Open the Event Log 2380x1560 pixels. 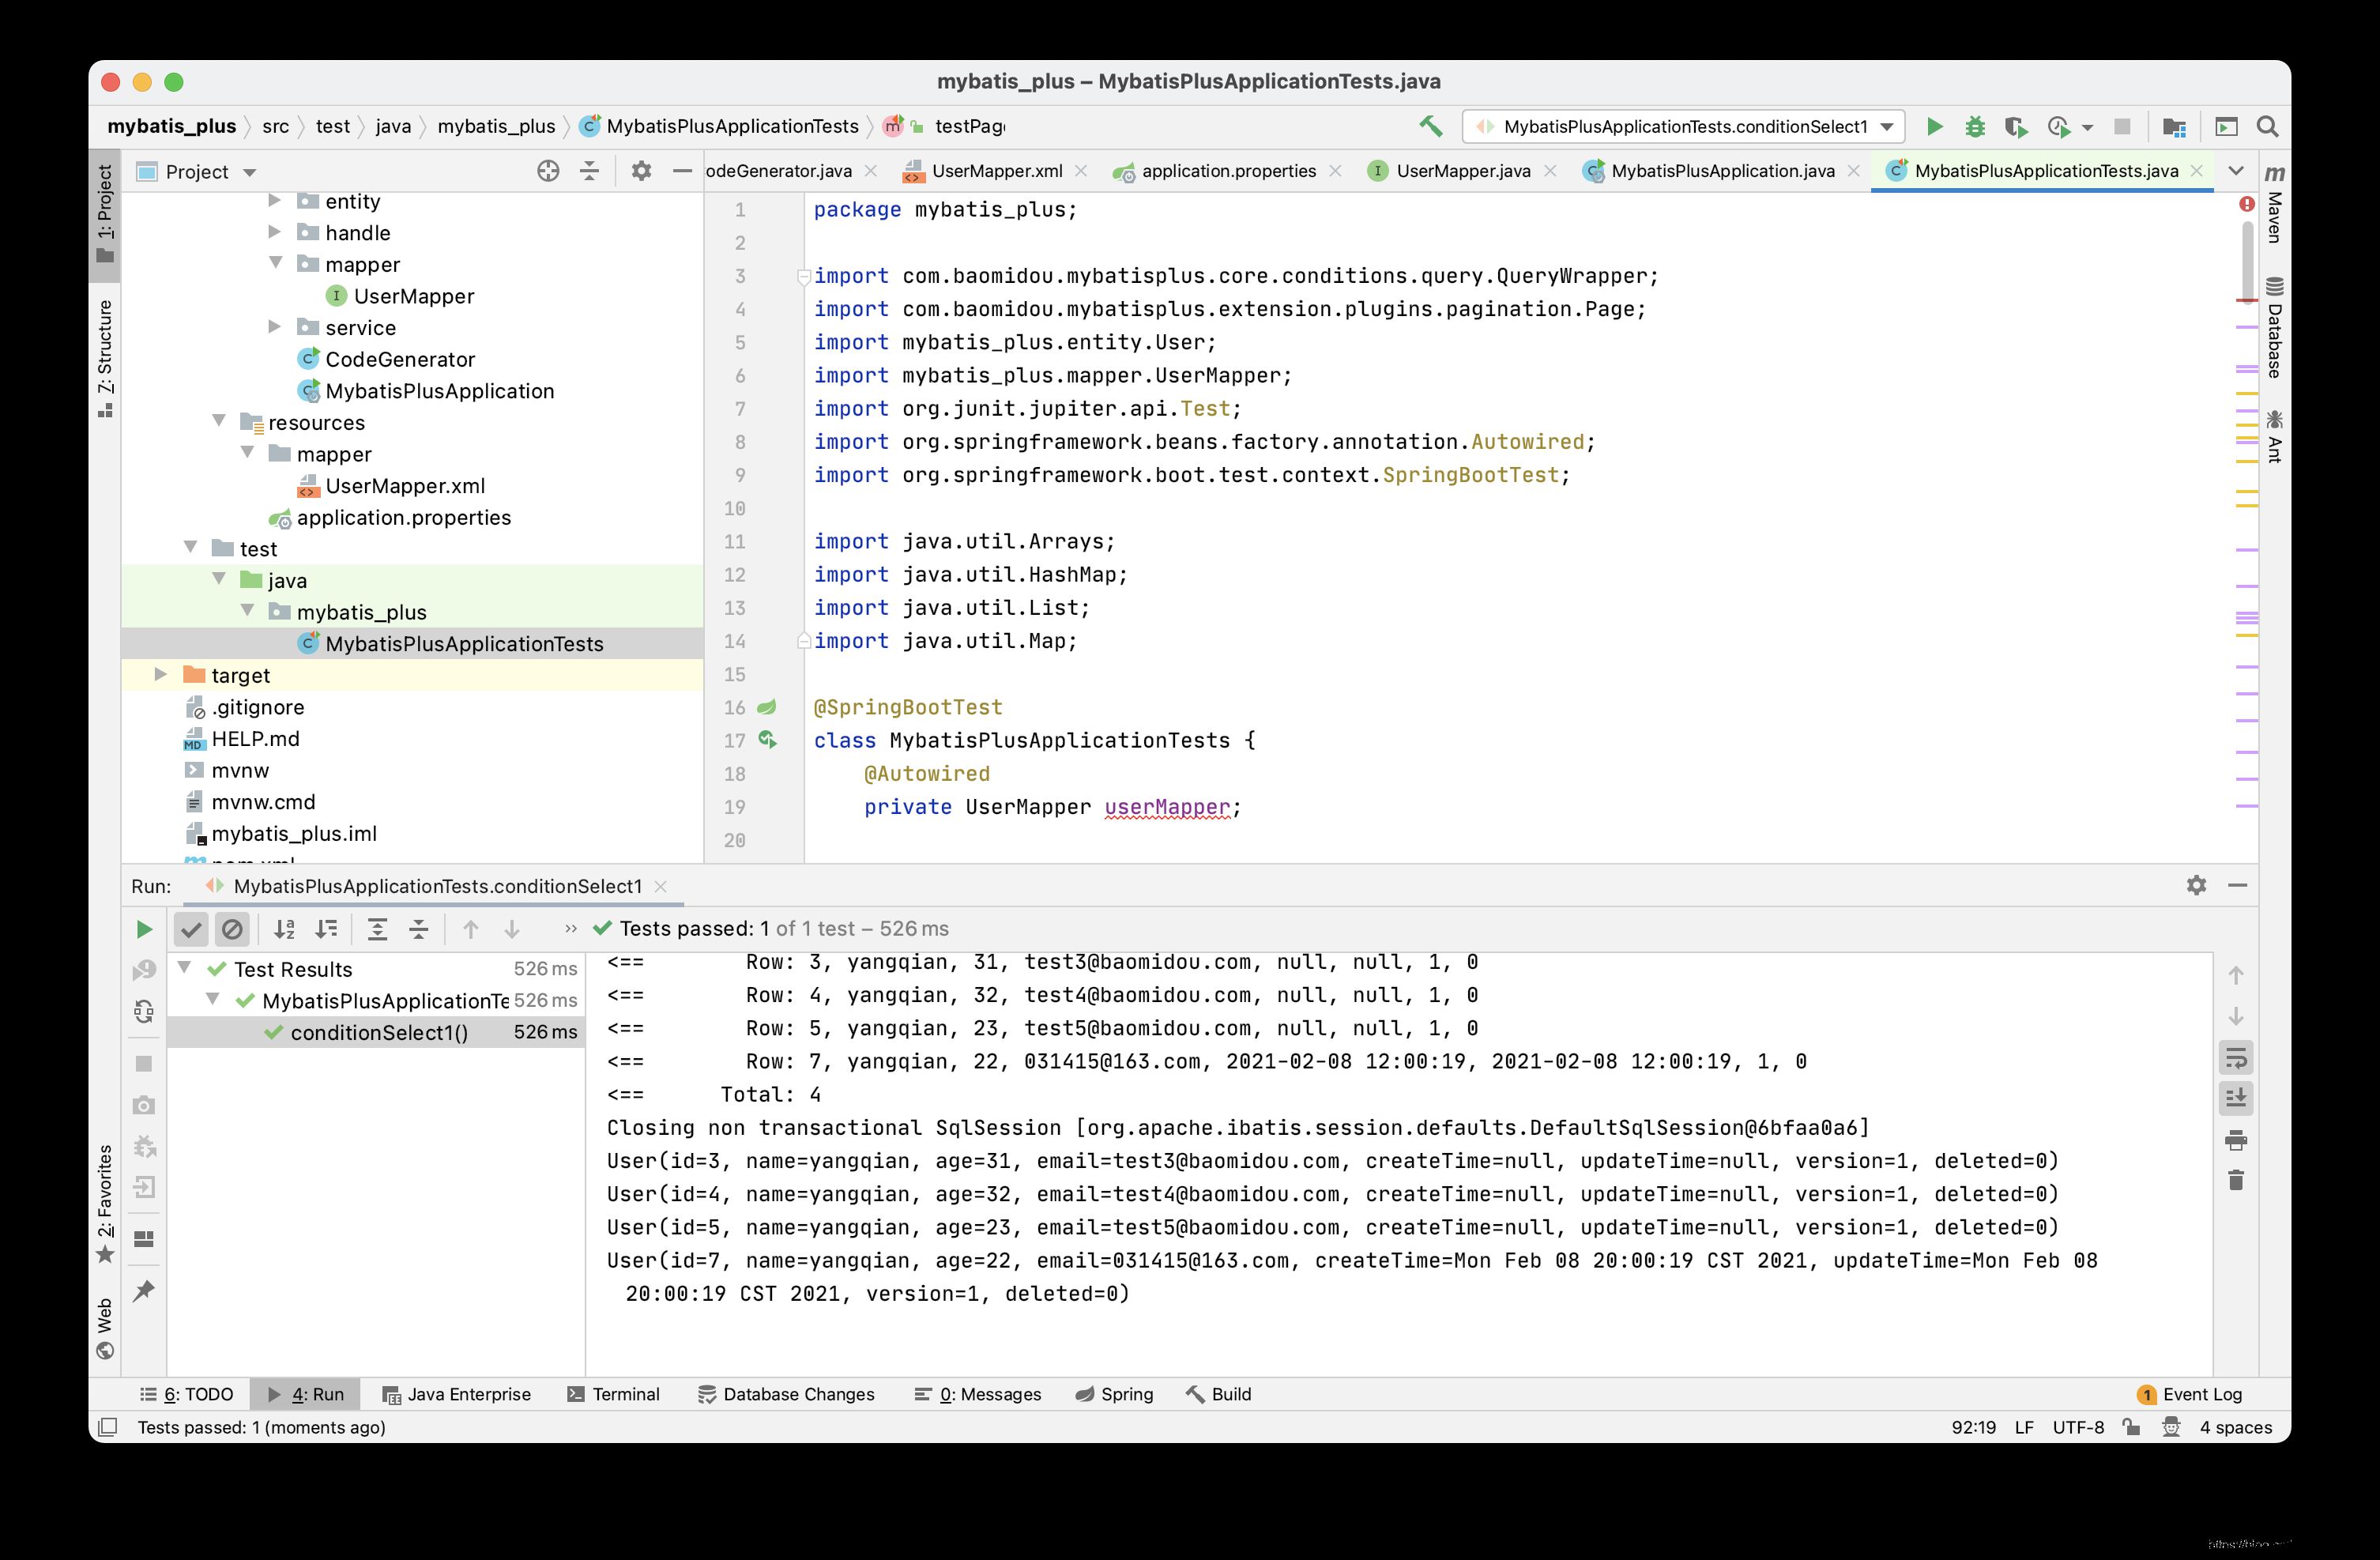pyautogui.click(x=2190, y=1394)
